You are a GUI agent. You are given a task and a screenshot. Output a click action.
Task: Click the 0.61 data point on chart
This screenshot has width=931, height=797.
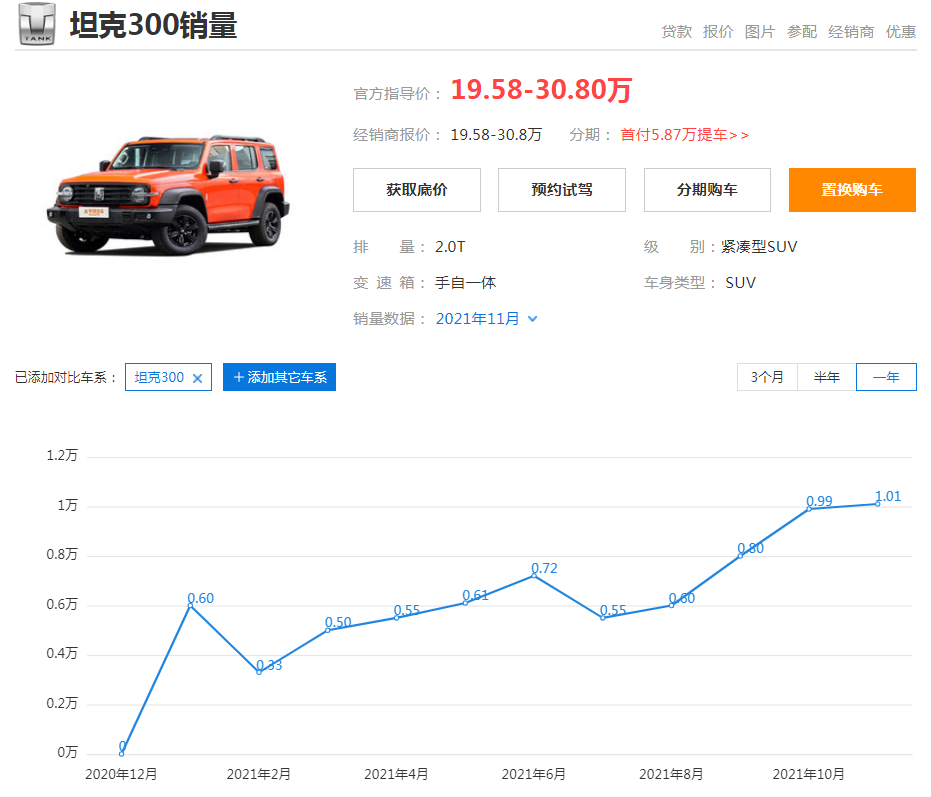(x=465, y=603)
